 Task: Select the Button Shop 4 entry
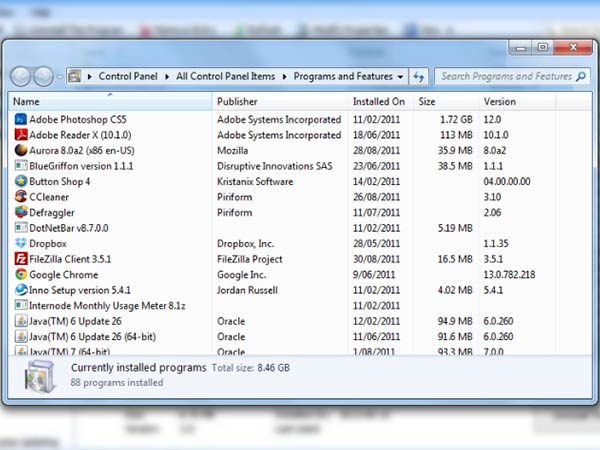[x=59, y=181]
